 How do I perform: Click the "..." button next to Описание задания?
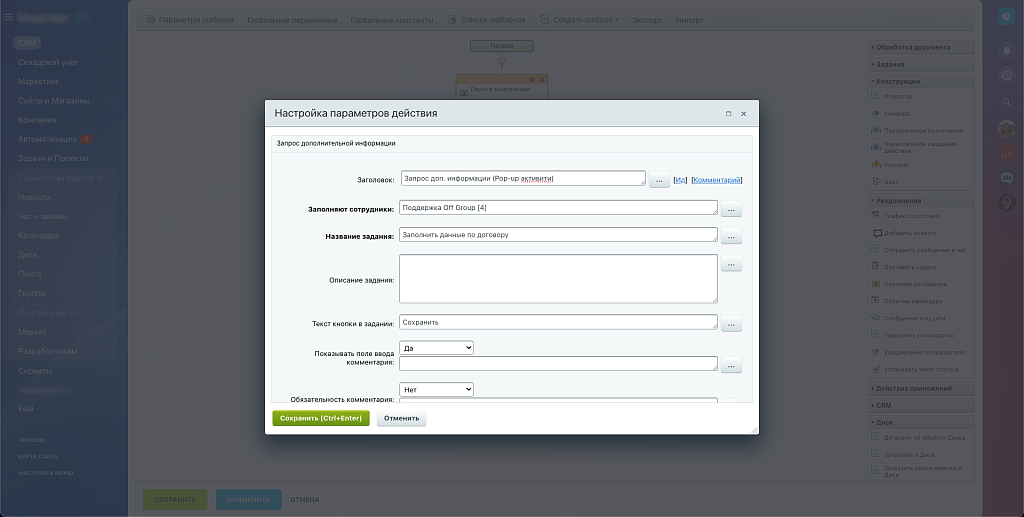click(x=731, y=265)
